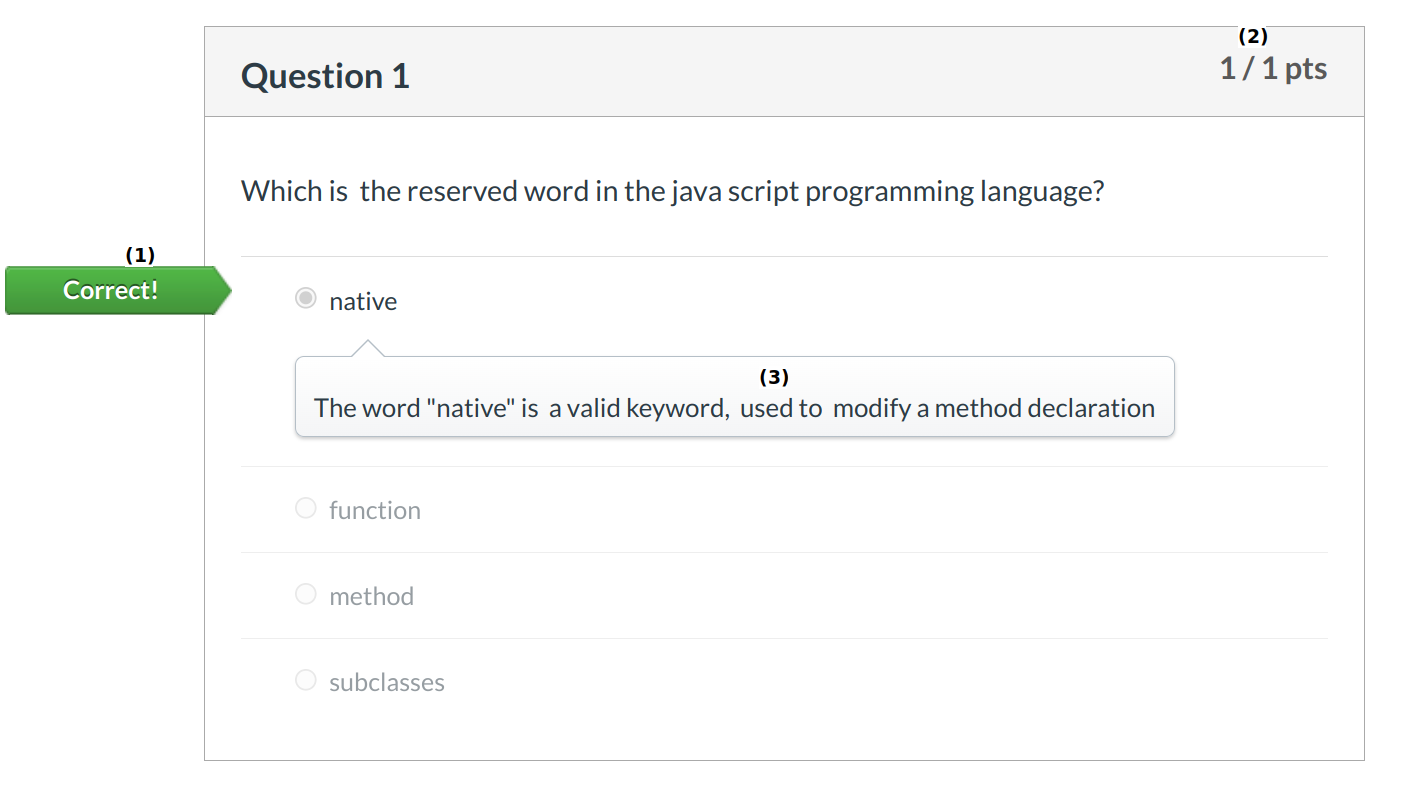Image resolution: width=1408 pixels, height=798 pixels.
Task: Click the "native" keyword feedback message
Action: [734, 408]
